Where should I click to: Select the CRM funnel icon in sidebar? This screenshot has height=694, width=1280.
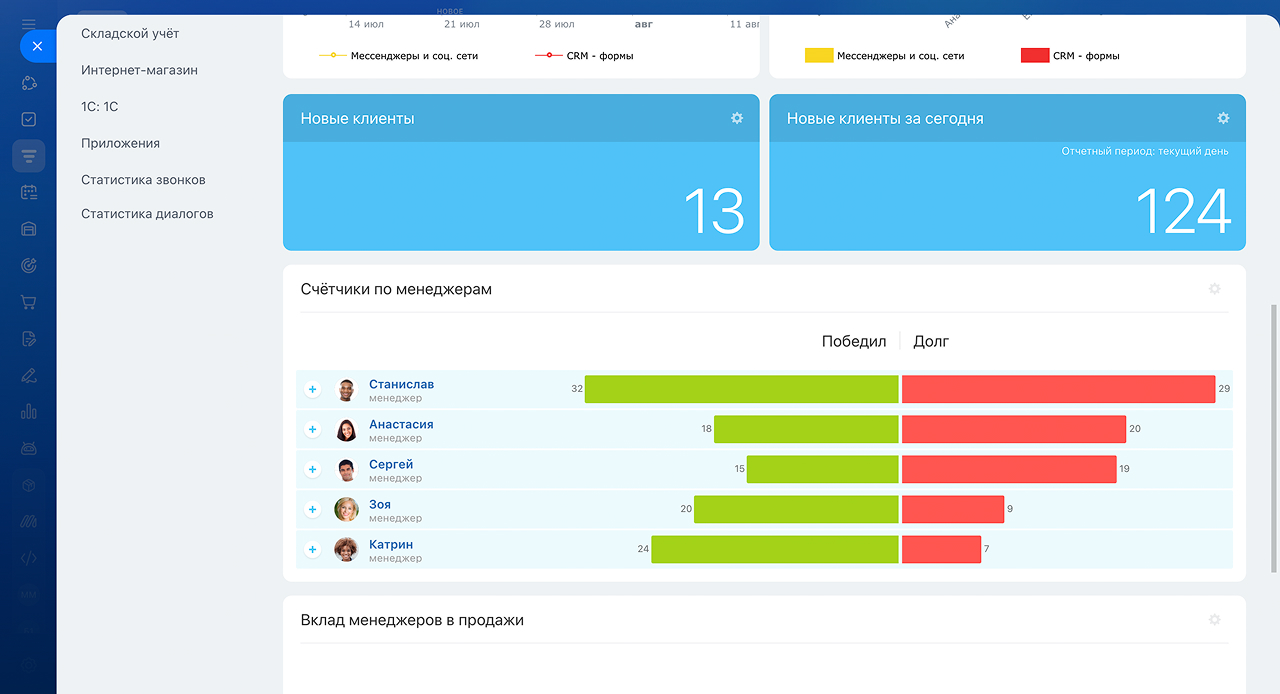29,156
